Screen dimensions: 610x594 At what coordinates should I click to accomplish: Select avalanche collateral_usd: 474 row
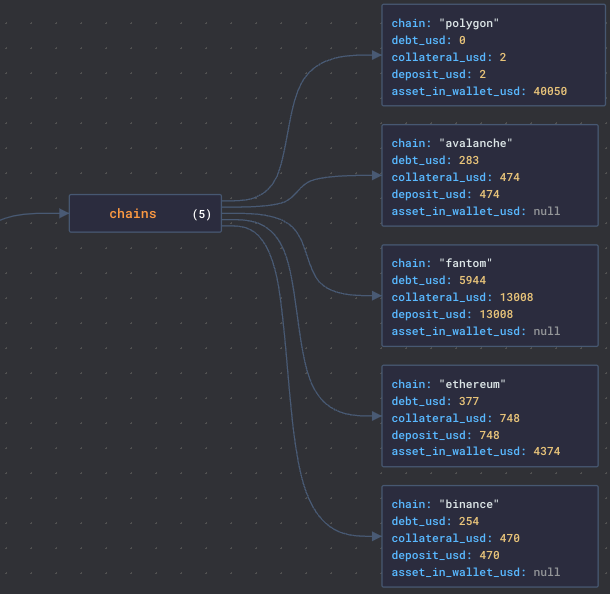click(x=456, y=177)
